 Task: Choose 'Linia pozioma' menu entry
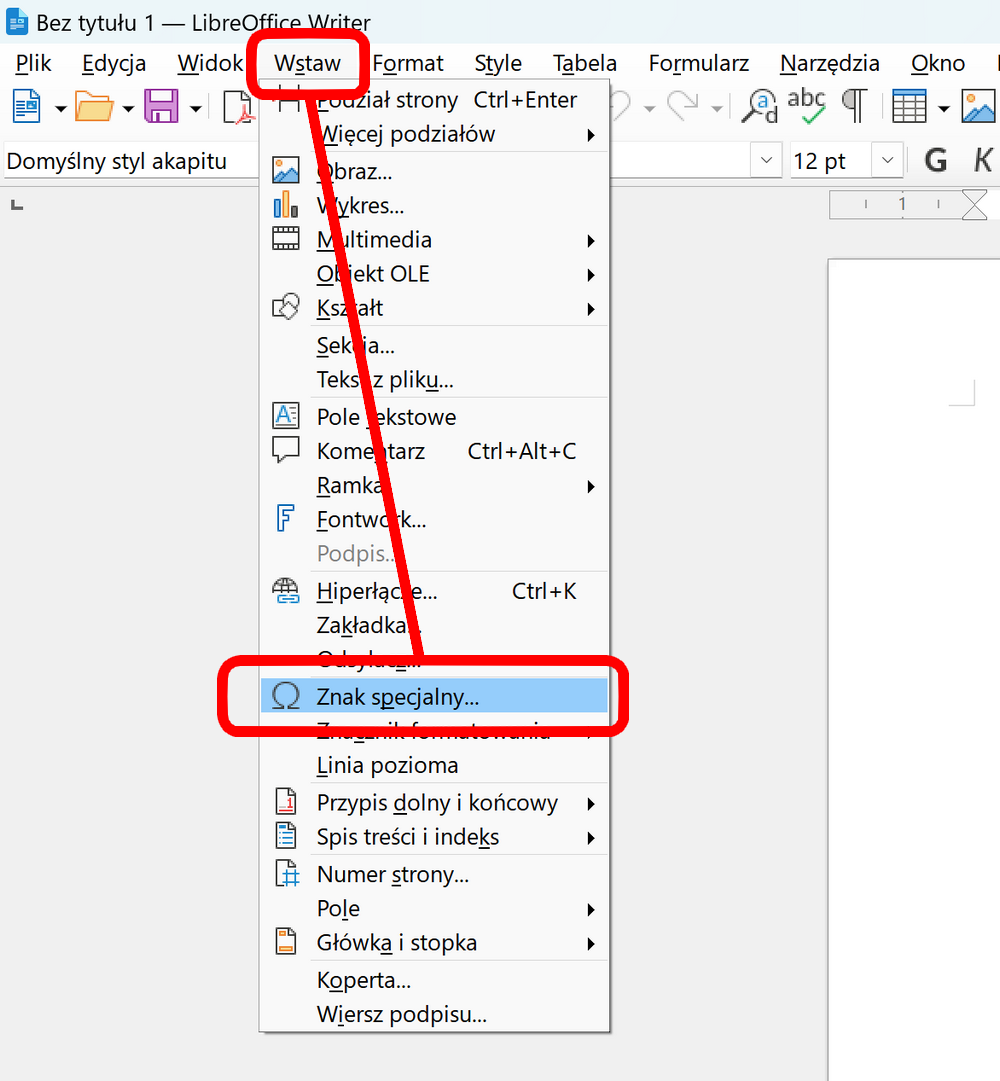(434, 765)
